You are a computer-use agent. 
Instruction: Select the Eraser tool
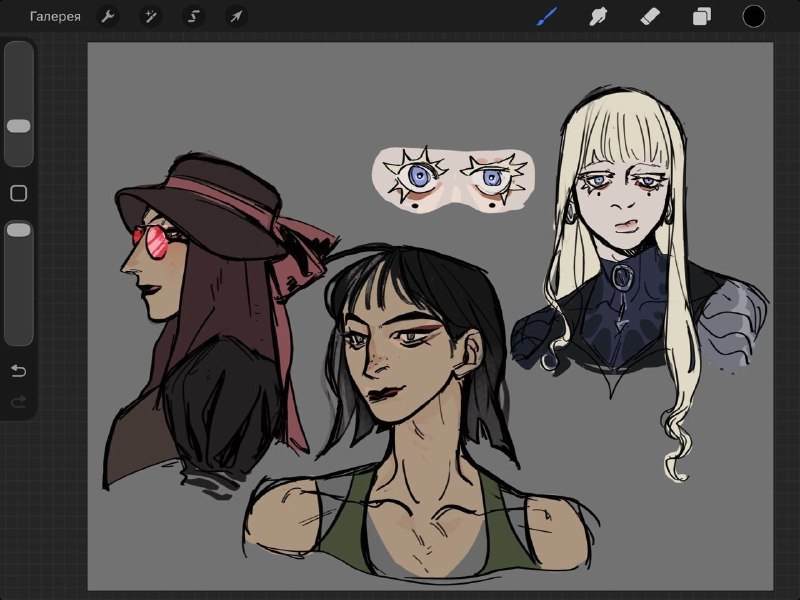[x=650, y=16]
